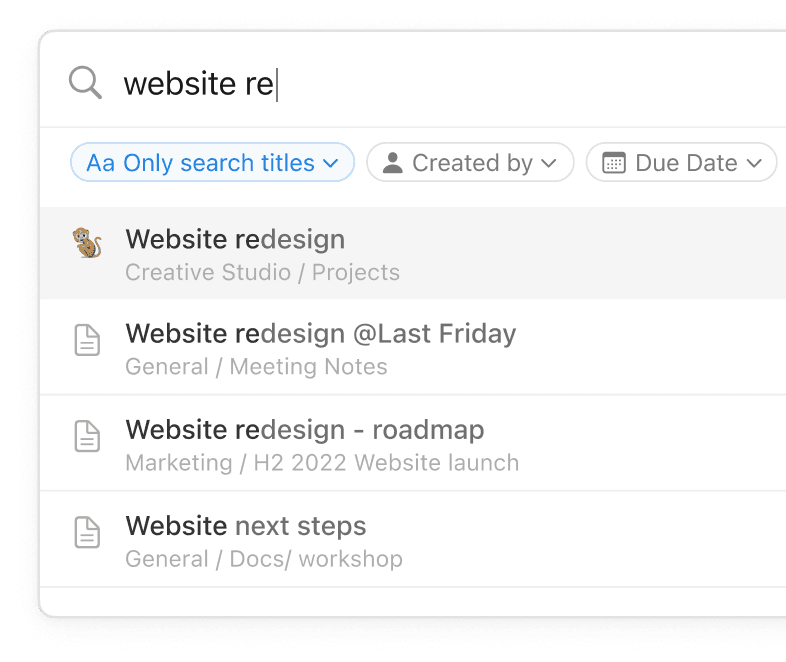Click the person icon in Created by
786x662 pixels.
point(393,163)
